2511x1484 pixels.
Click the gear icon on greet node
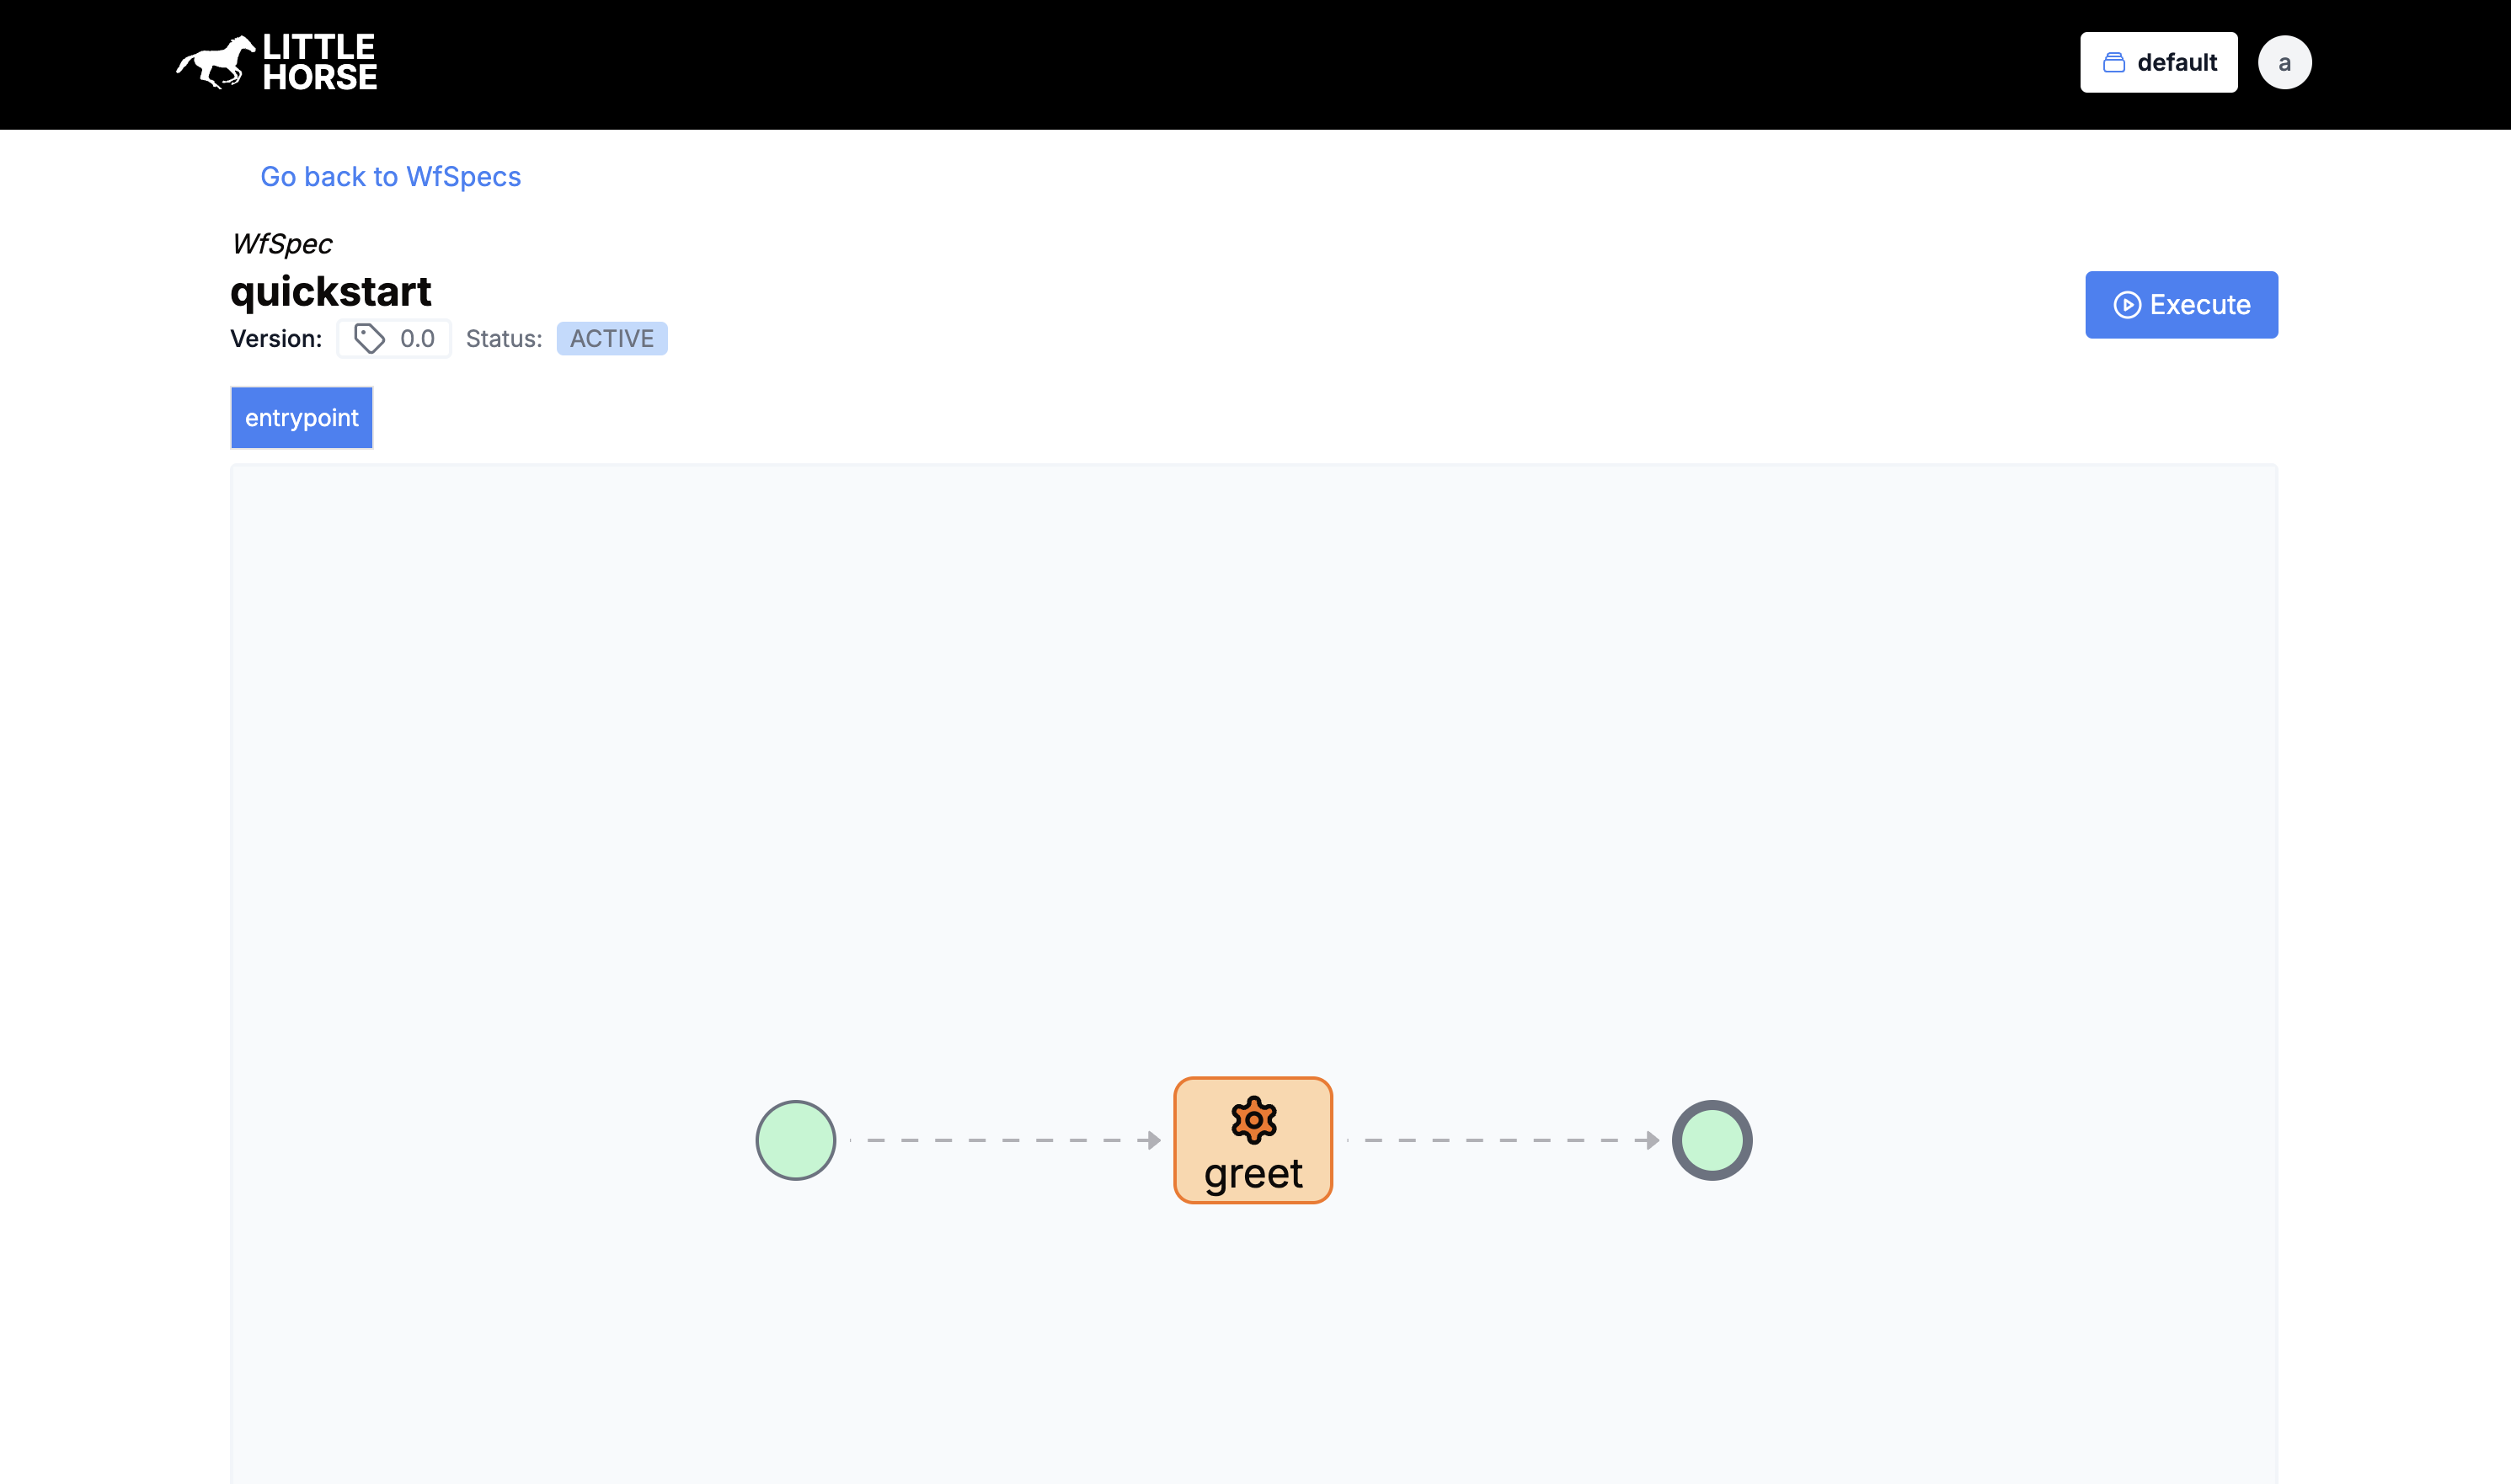point(1253,1118)
